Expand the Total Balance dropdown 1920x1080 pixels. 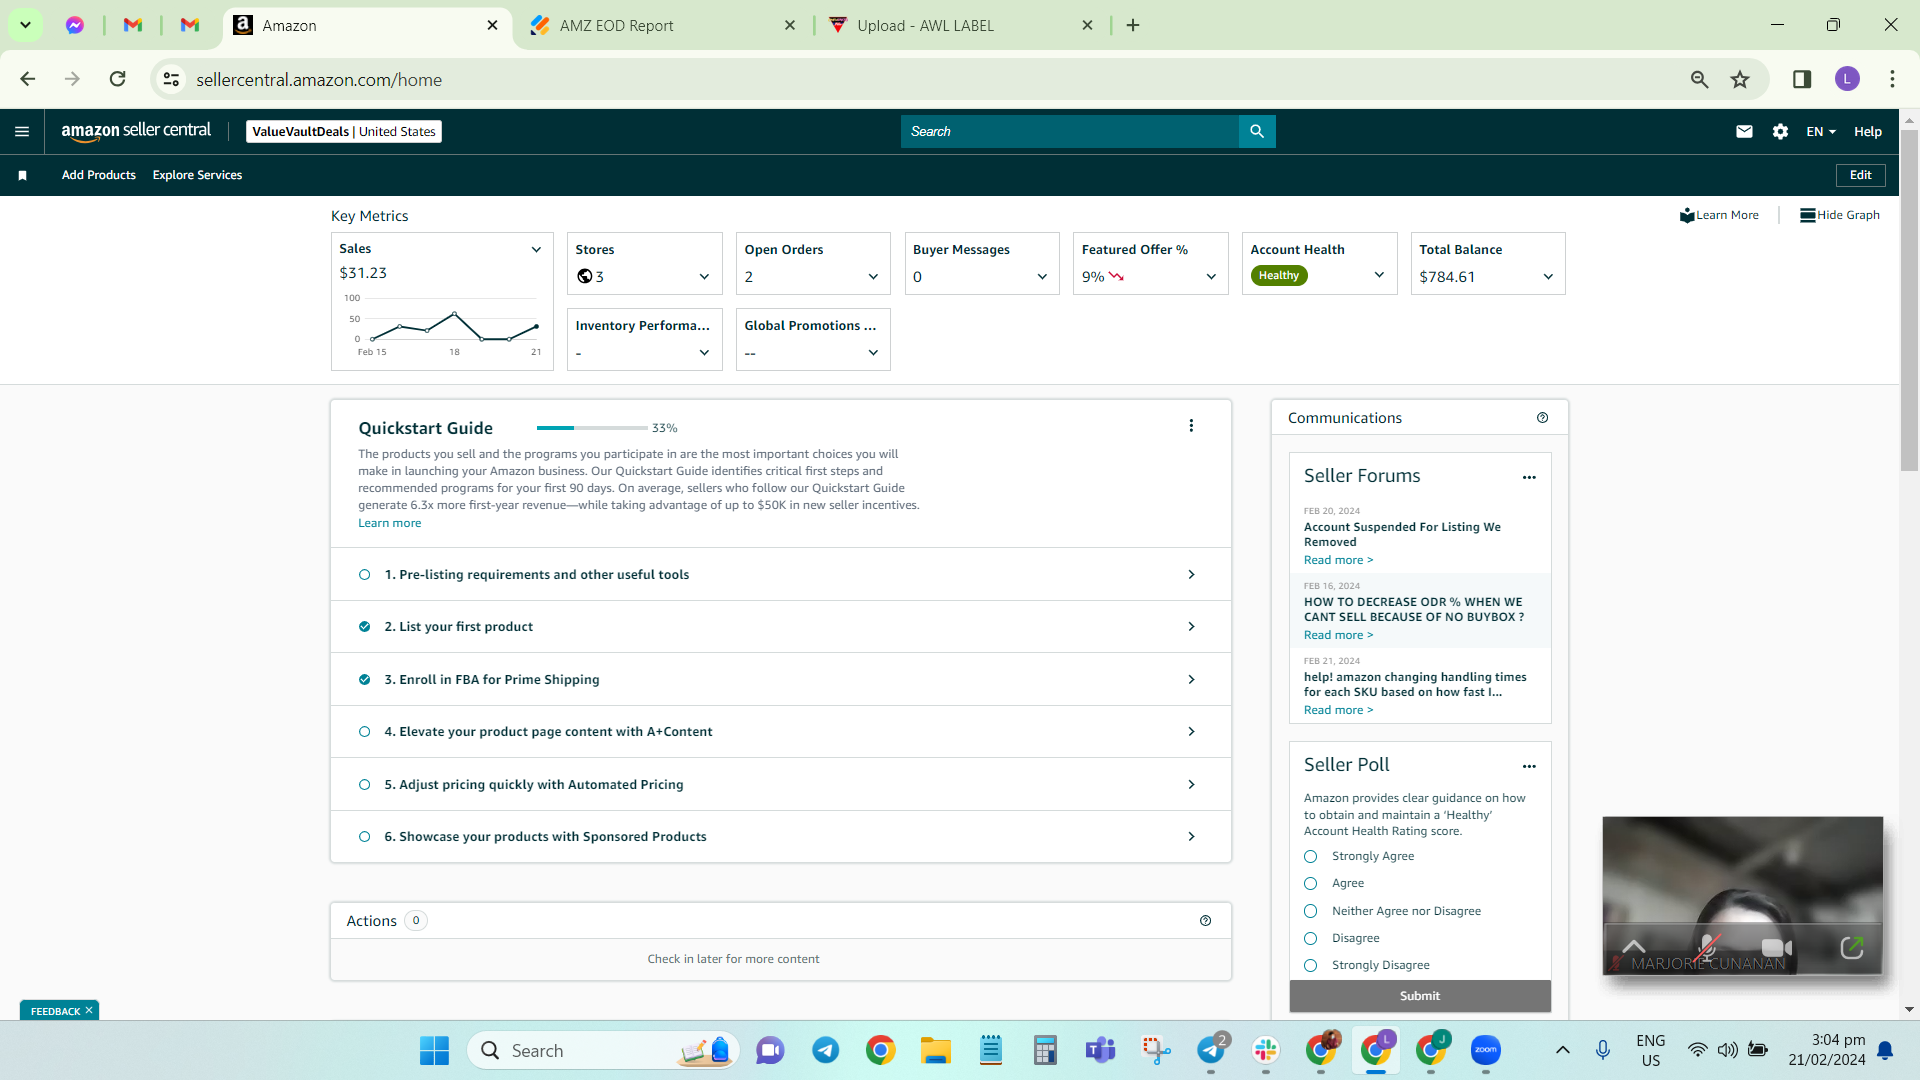coord(1548,277)
